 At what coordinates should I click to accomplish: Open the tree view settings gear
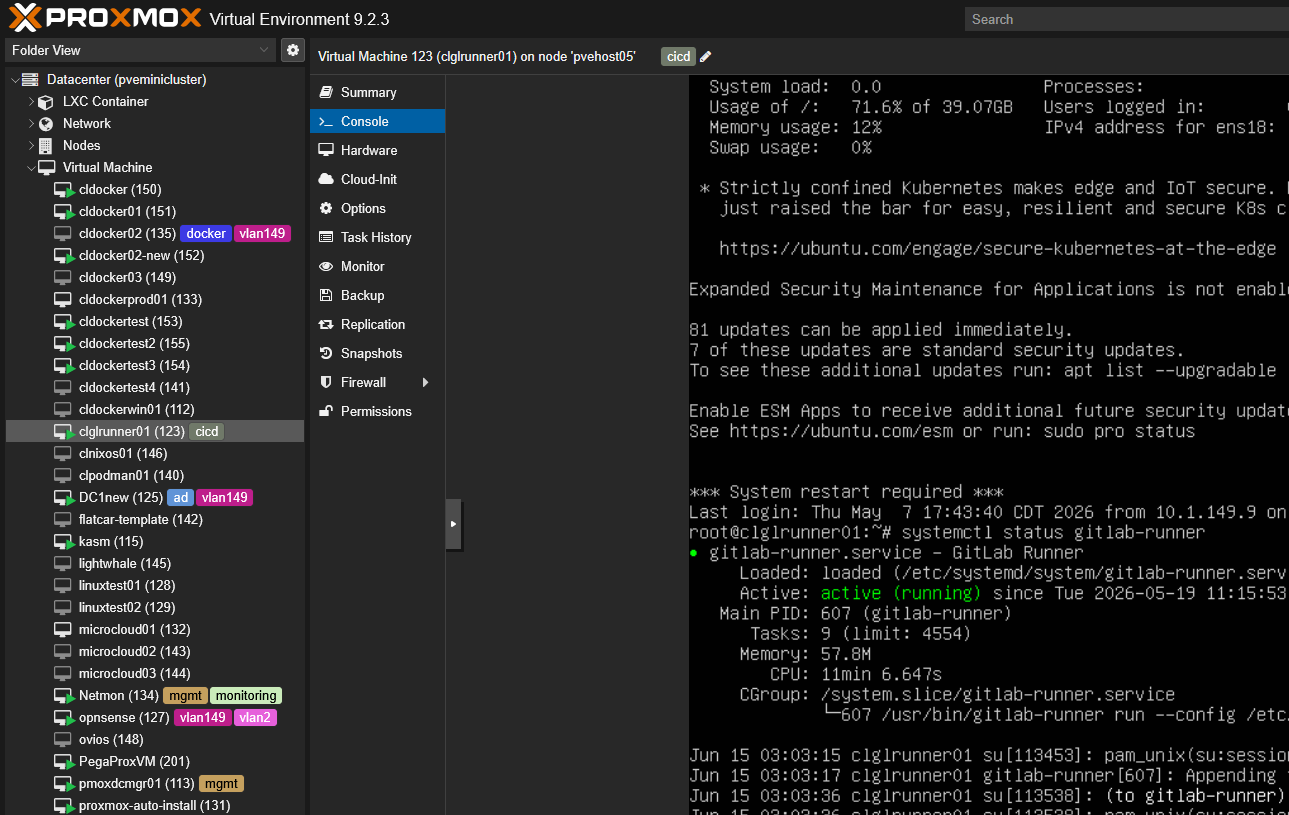tap(293, 50)
